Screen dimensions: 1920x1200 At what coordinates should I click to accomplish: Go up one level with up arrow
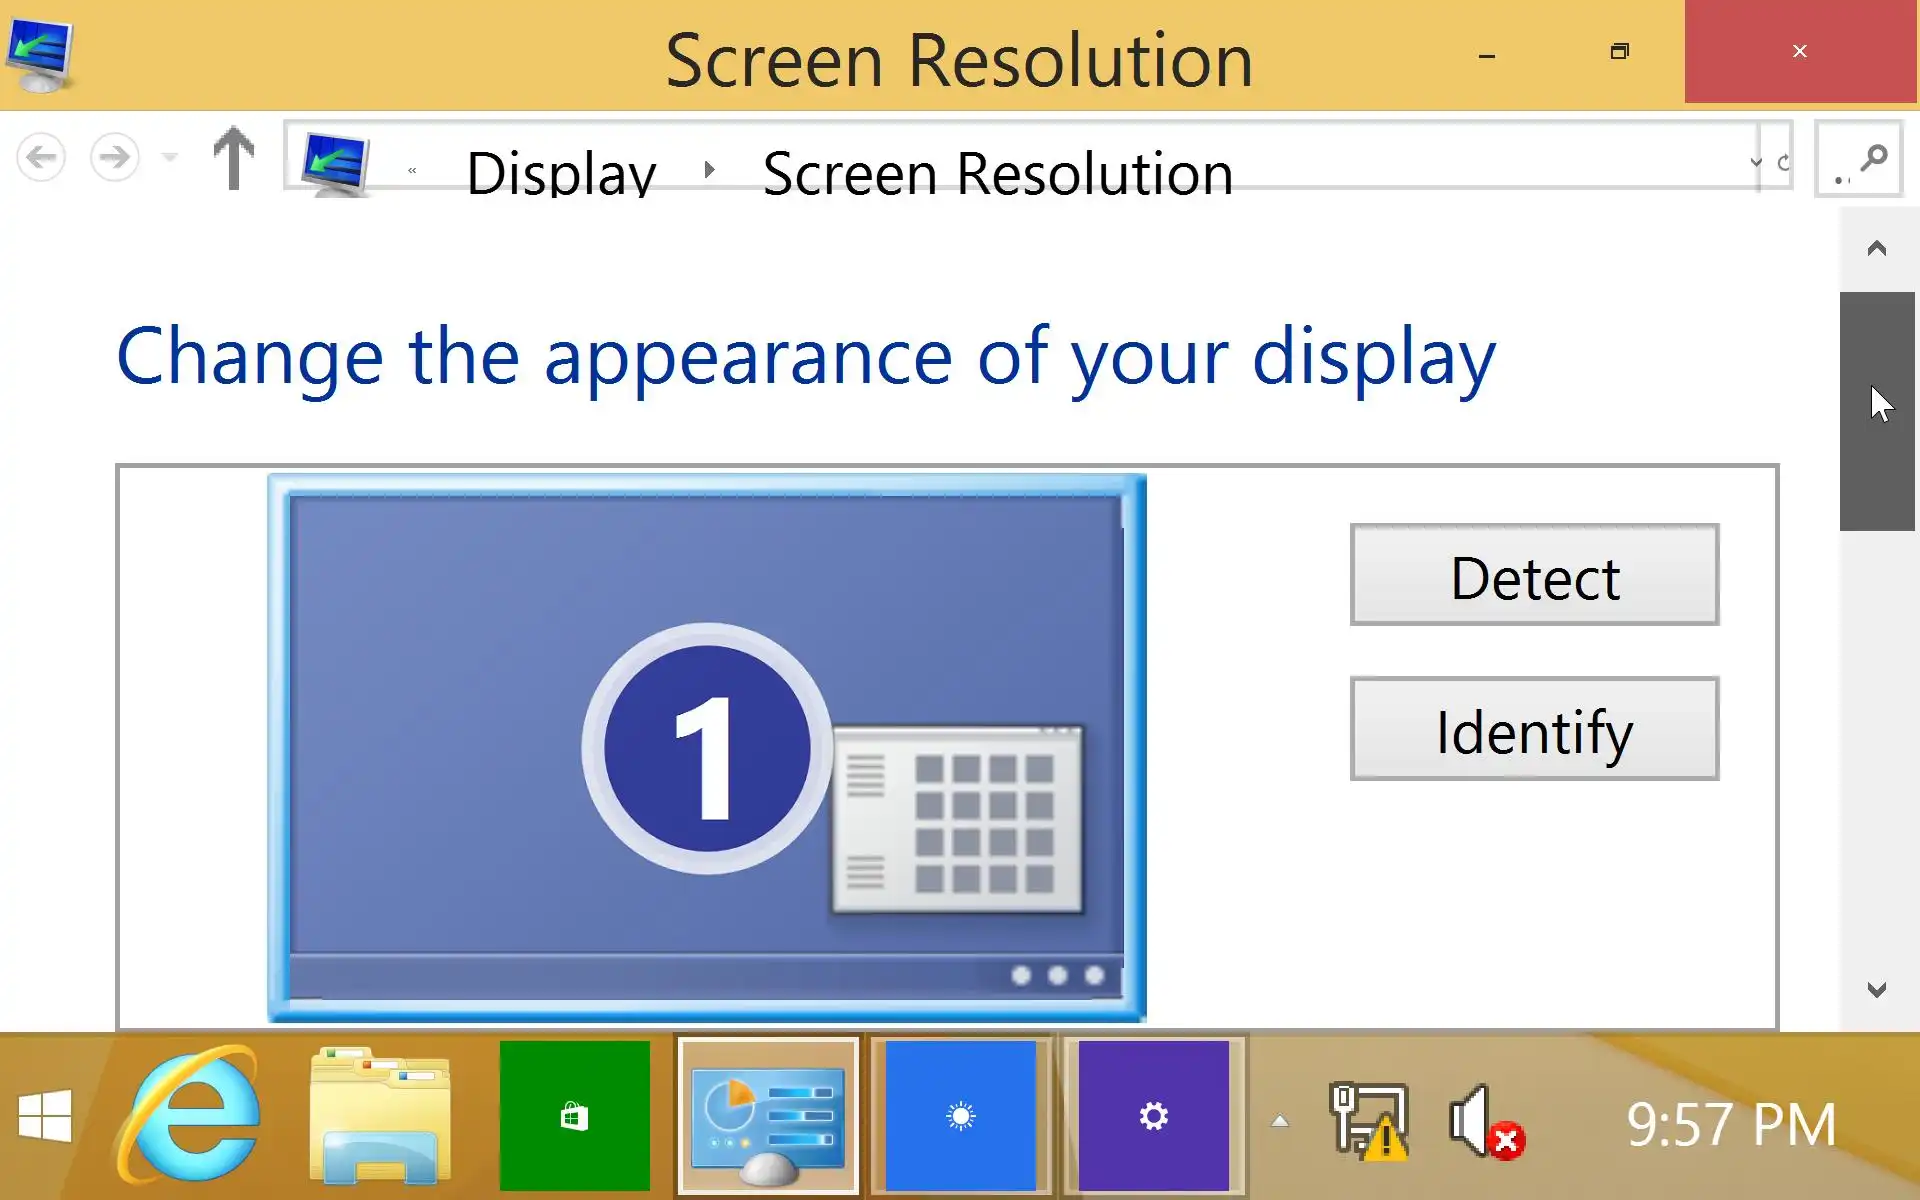point(234,158)
